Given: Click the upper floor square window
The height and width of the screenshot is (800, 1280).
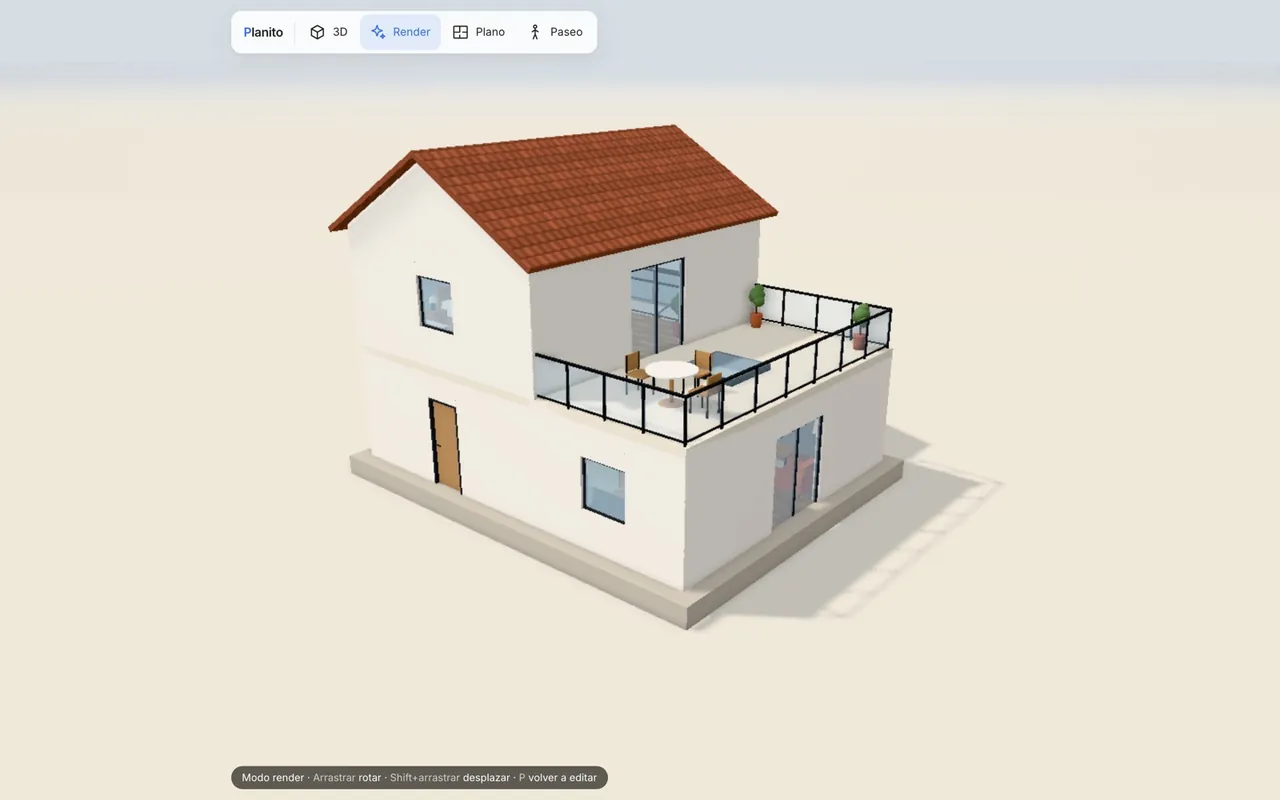Looking at the screenshot, I should (x=435, y=305).
